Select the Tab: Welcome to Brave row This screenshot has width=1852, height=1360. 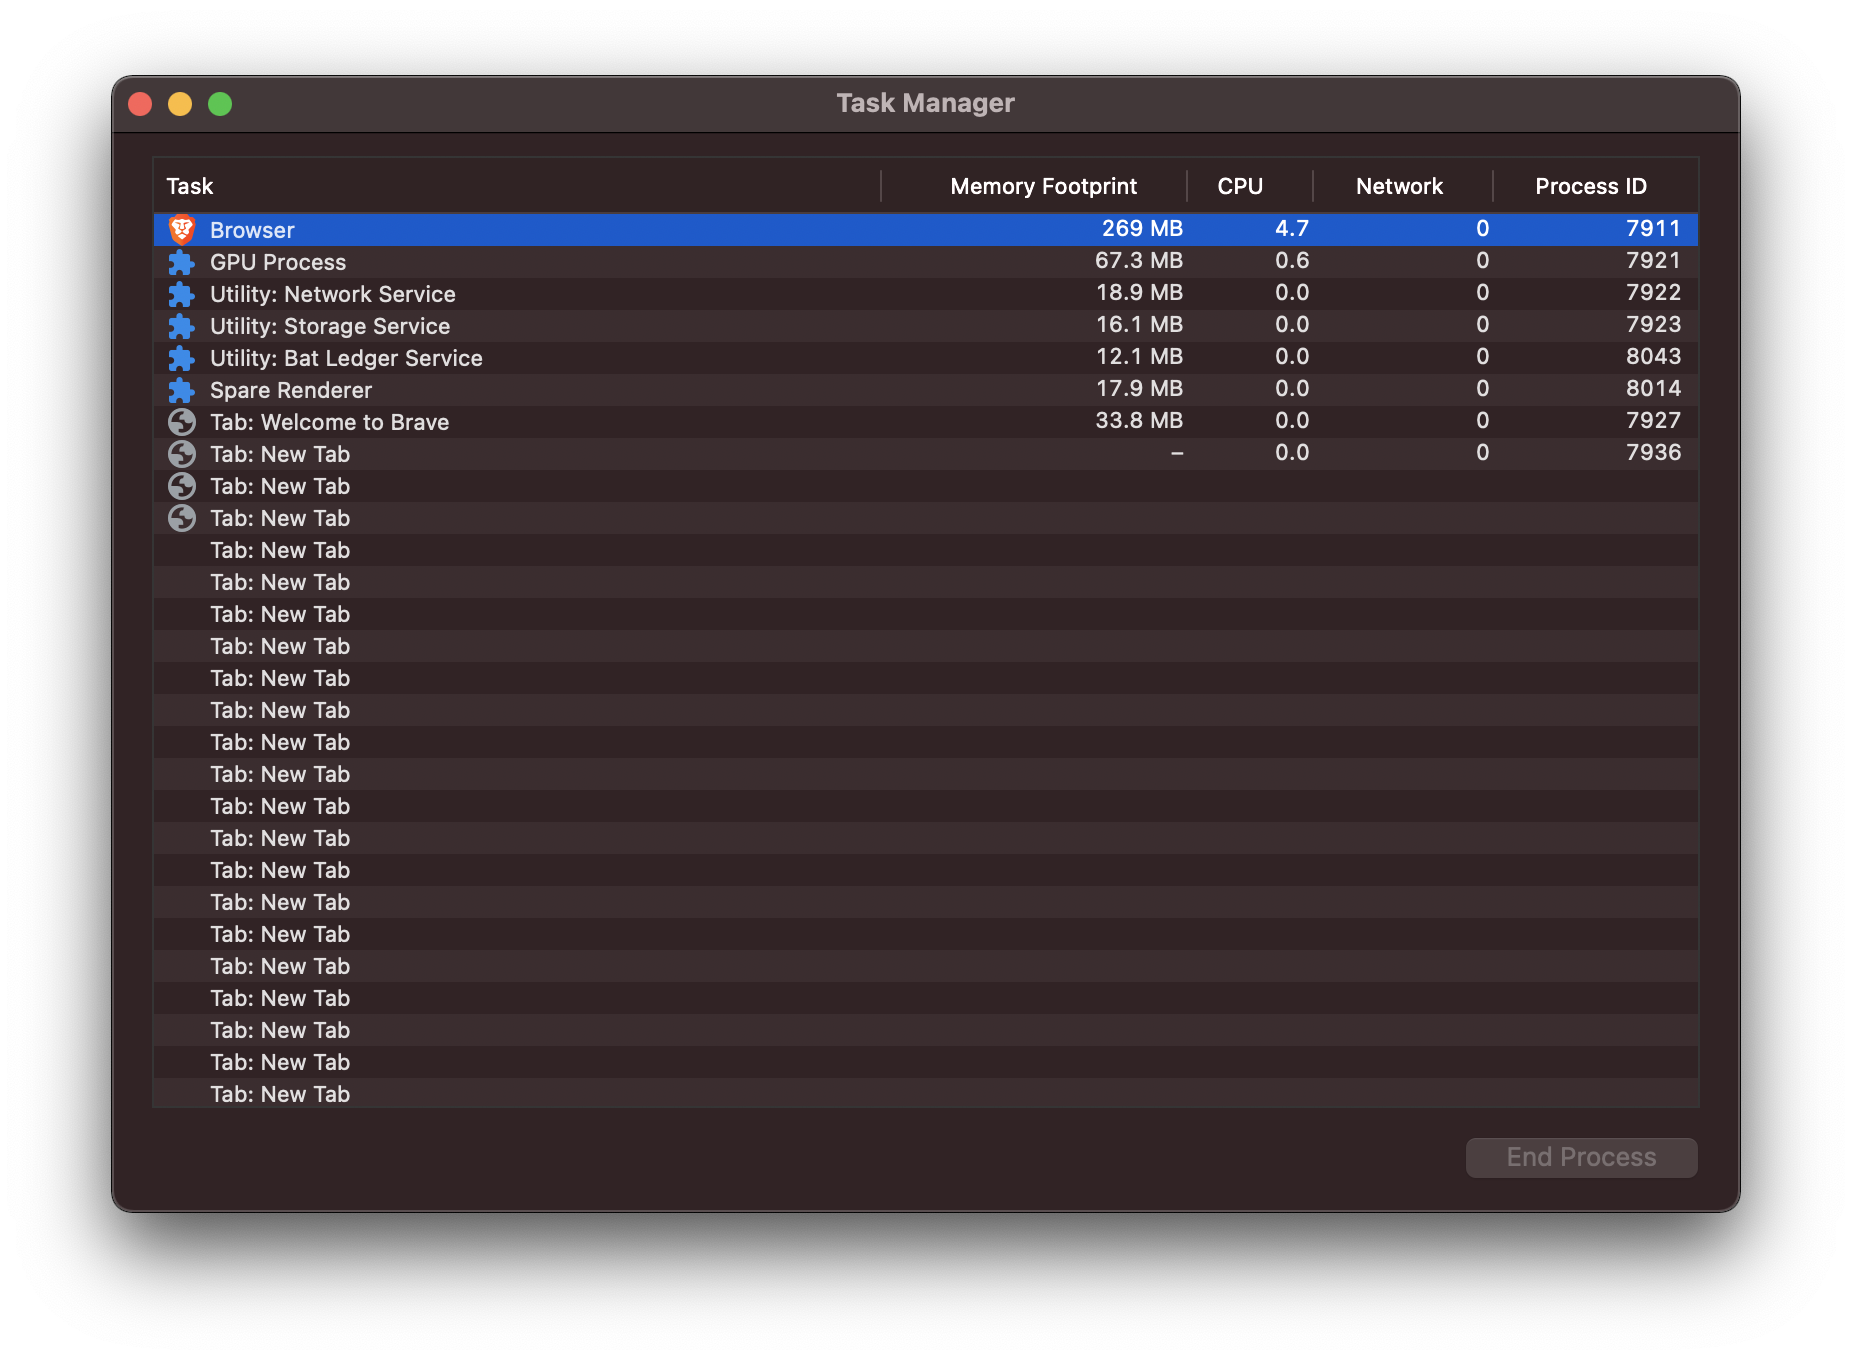(926, 422)
